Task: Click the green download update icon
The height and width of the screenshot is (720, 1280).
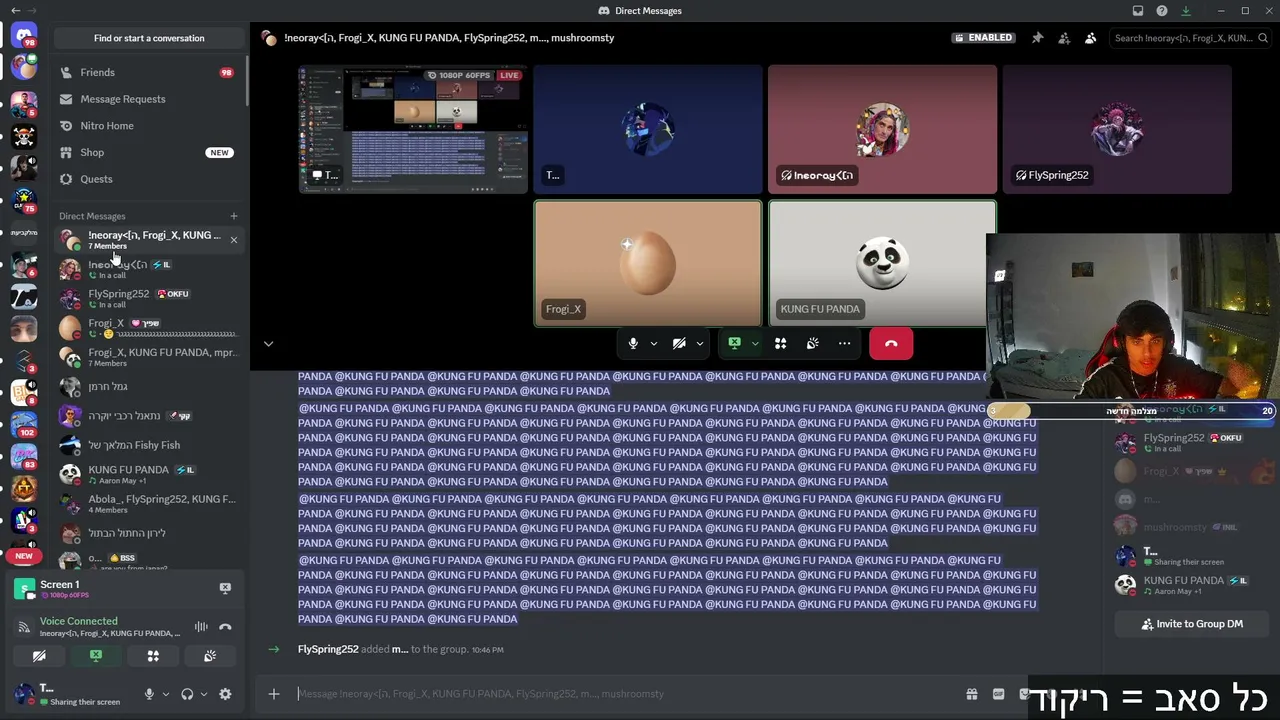Action: tap(1186, 11)
